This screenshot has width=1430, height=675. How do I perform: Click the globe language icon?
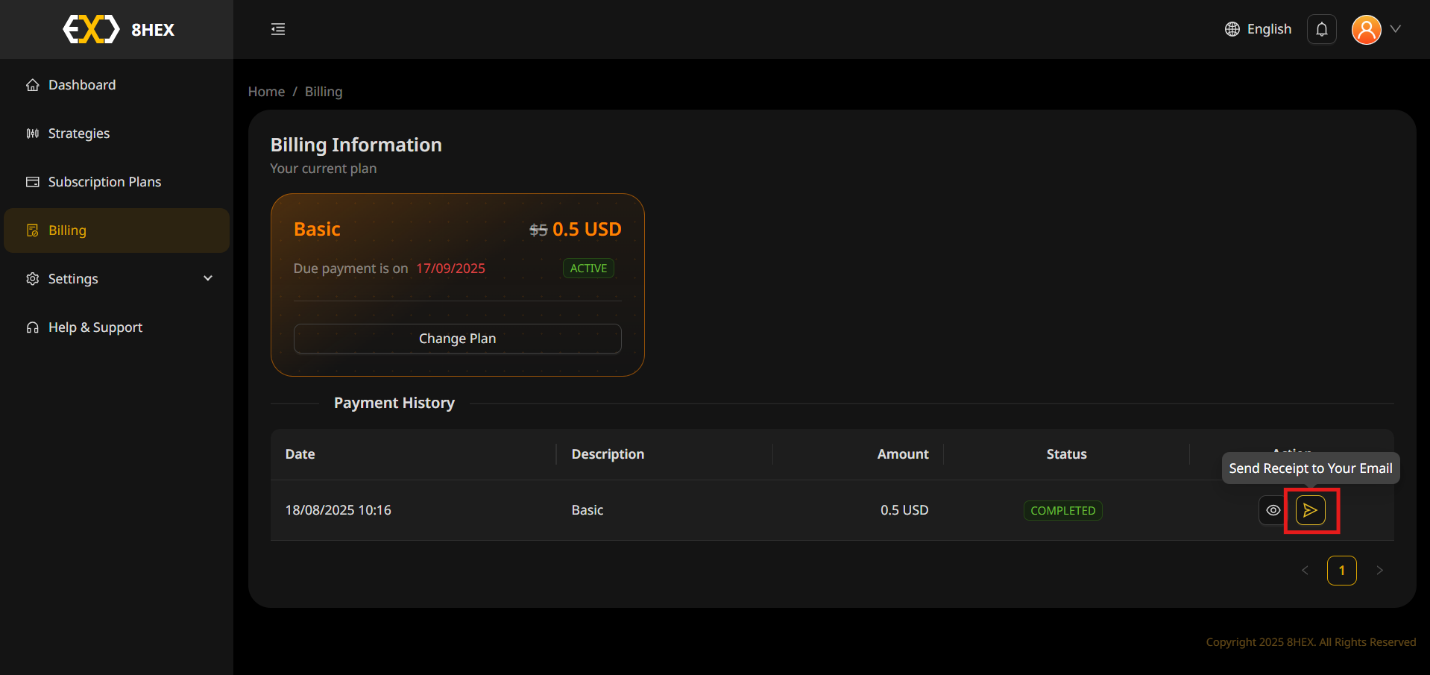coord(1232,29)
